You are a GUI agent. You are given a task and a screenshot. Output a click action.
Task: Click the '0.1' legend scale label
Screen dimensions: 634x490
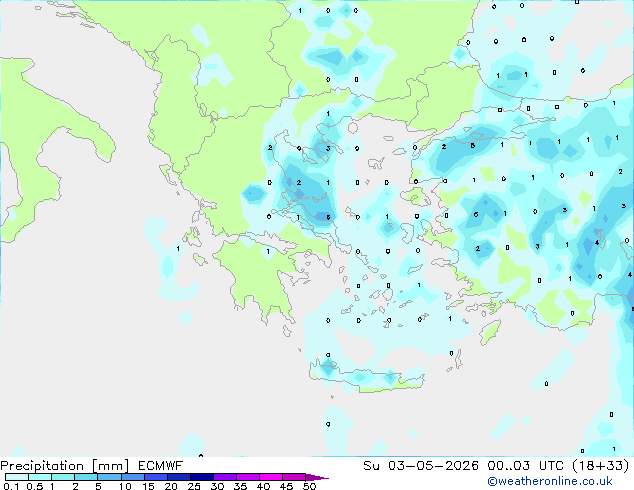(11, 486)
